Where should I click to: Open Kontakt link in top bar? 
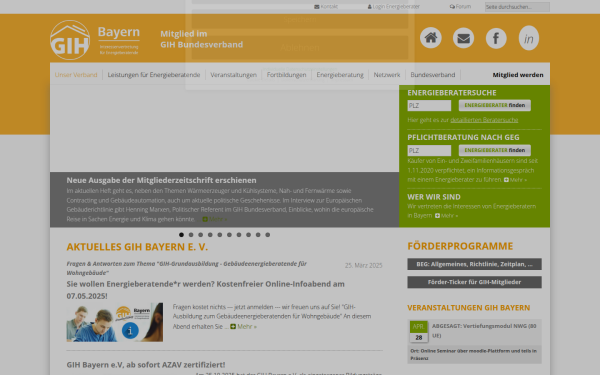326,7
